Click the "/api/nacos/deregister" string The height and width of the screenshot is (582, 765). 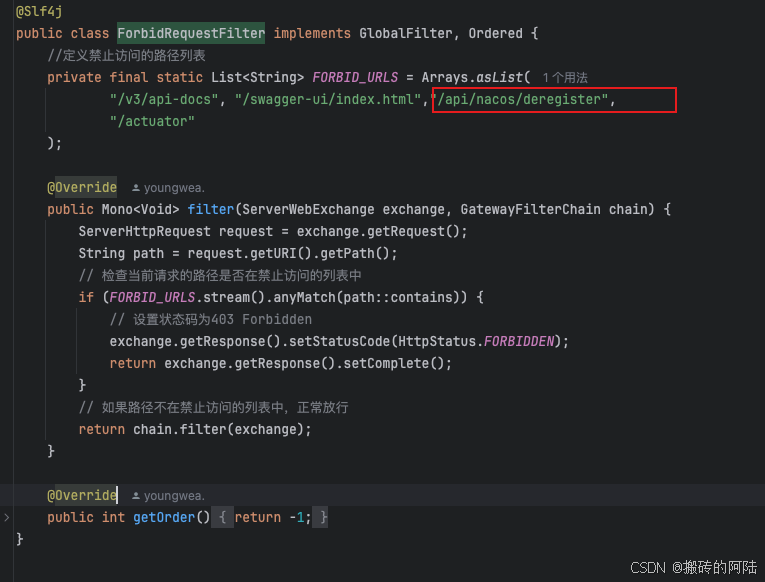522,100
